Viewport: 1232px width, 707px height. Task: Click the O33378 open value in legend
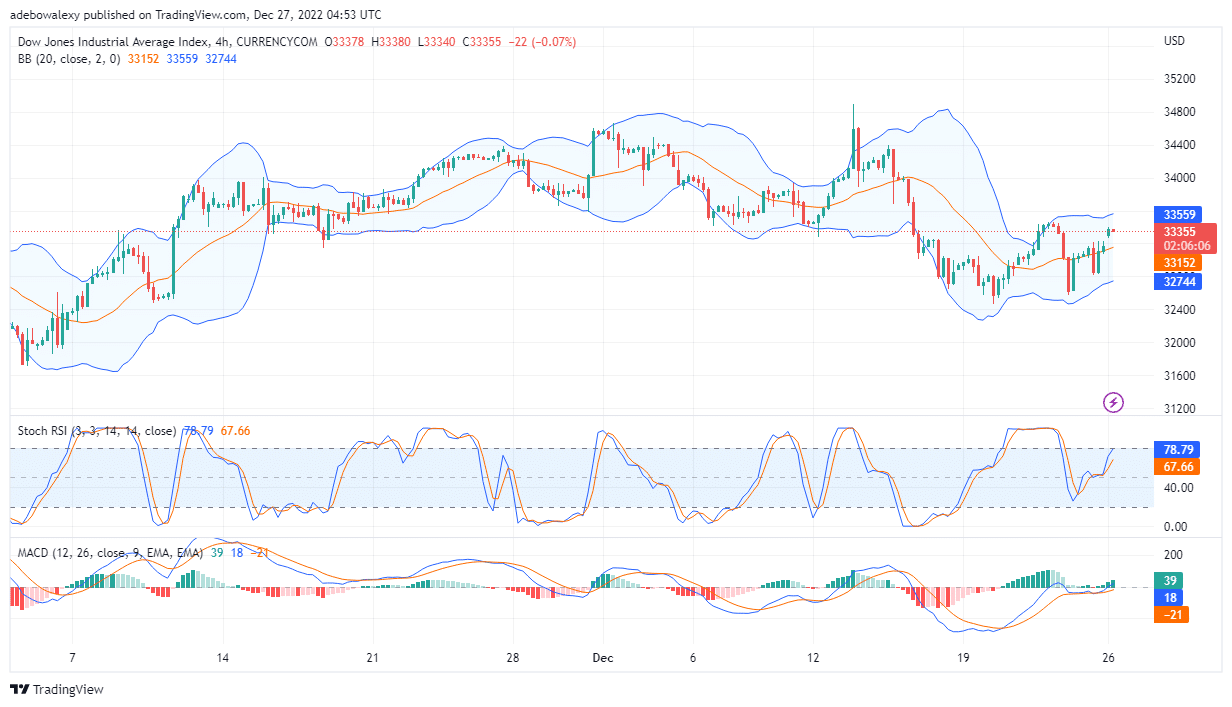[x=345, y=41]
